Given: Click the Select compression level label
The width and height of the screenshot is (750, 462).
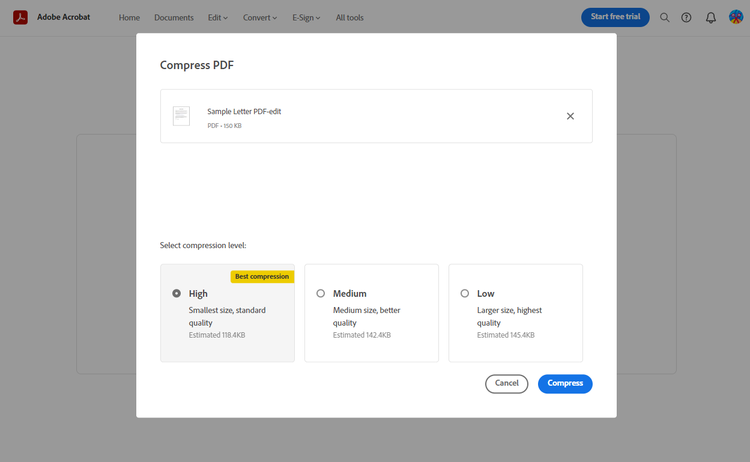Looking at the screenshot, I should point(203,245).
